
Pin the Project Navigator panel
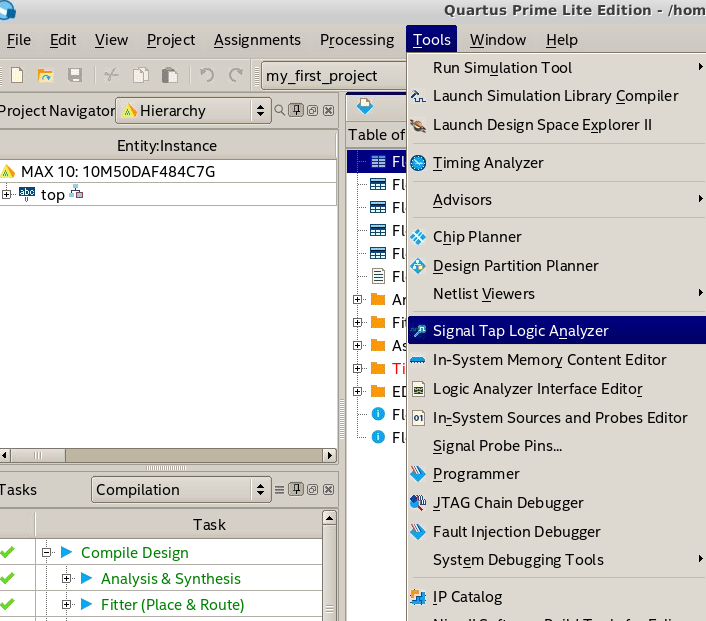[x=296, y=110]
